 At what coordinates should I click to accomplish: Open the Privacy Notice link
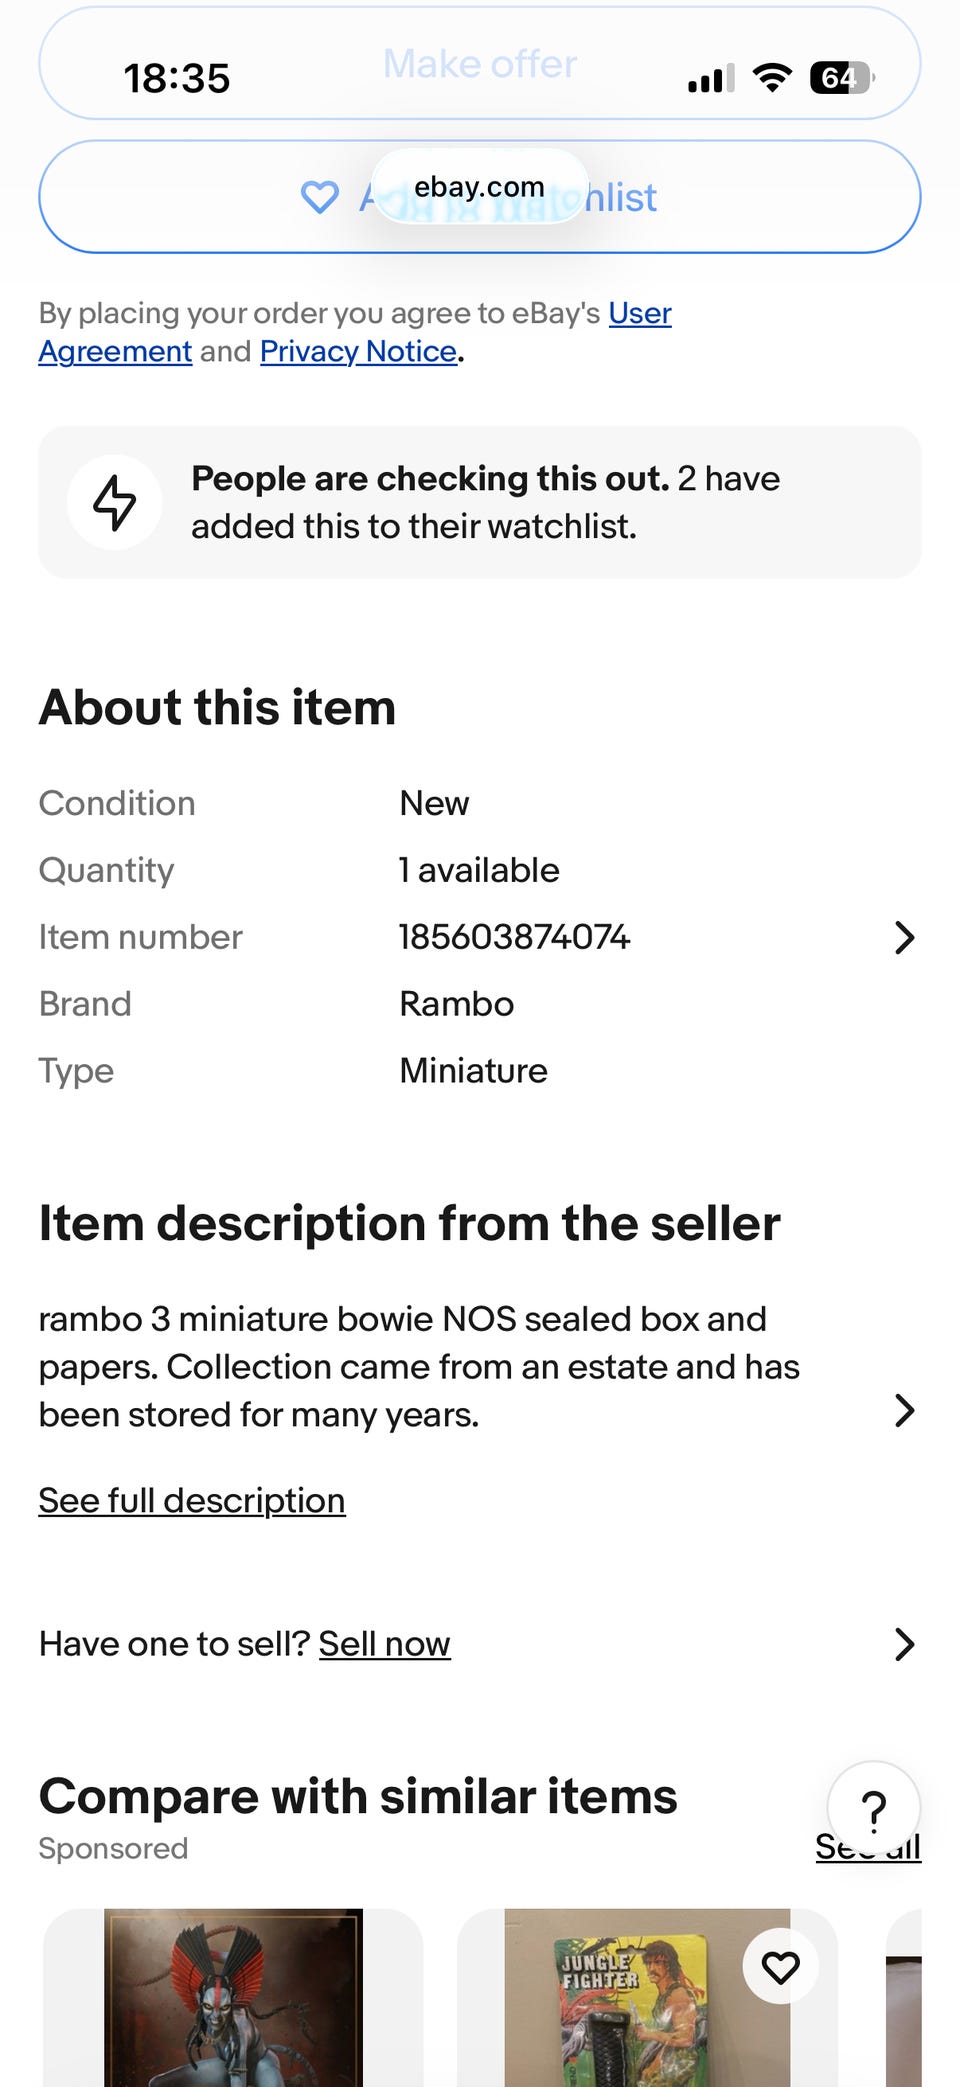click(358, 352)
